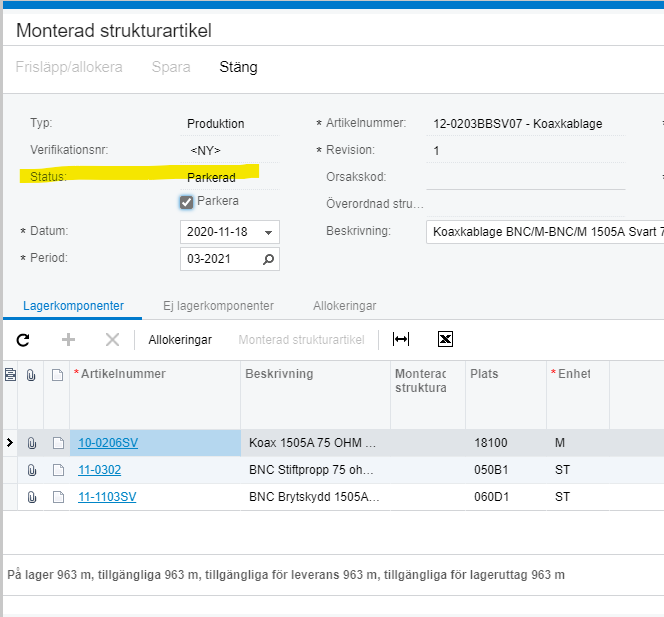Click the add row plus icon
Viewport: 664px width, 617px height.
68,340
